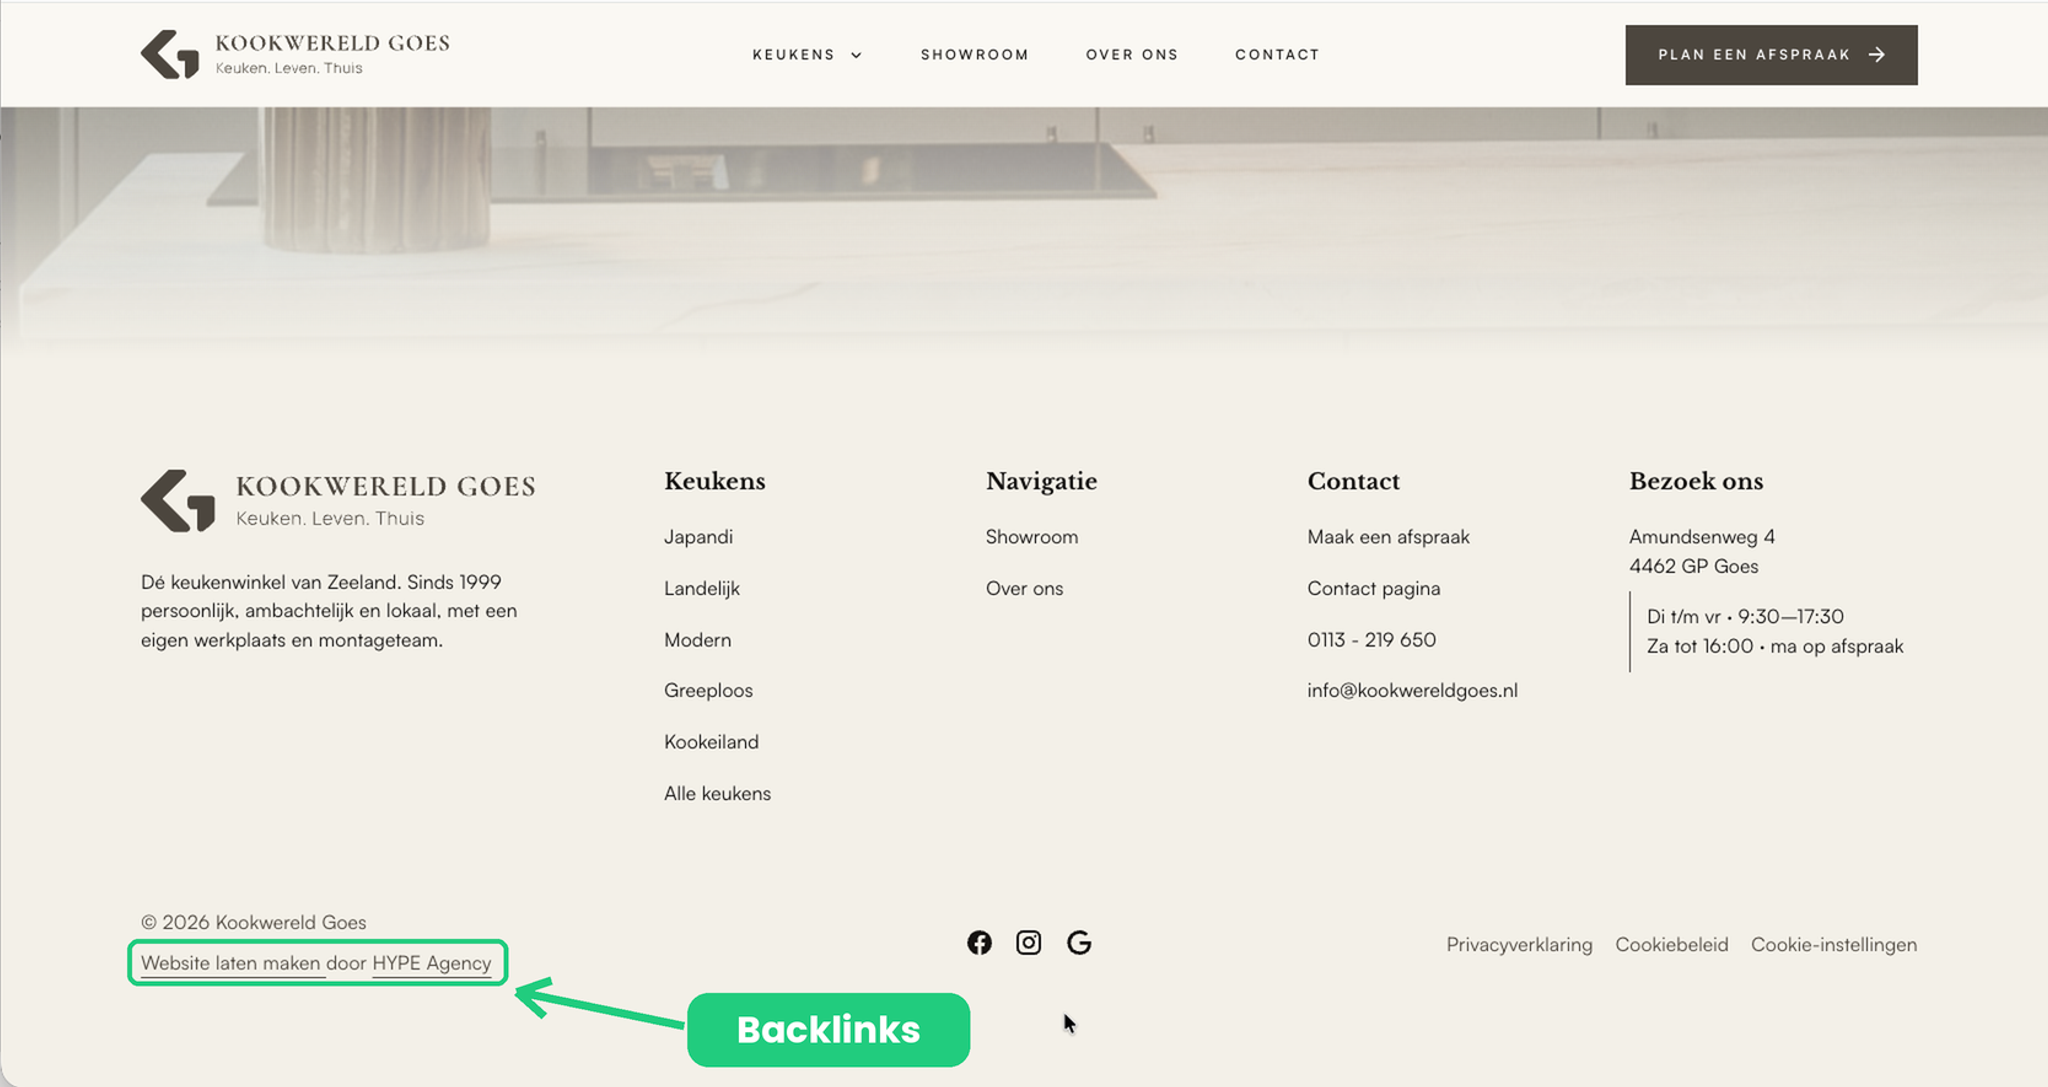Click the Di t/m vr opening hours text

pos(1745,617)
